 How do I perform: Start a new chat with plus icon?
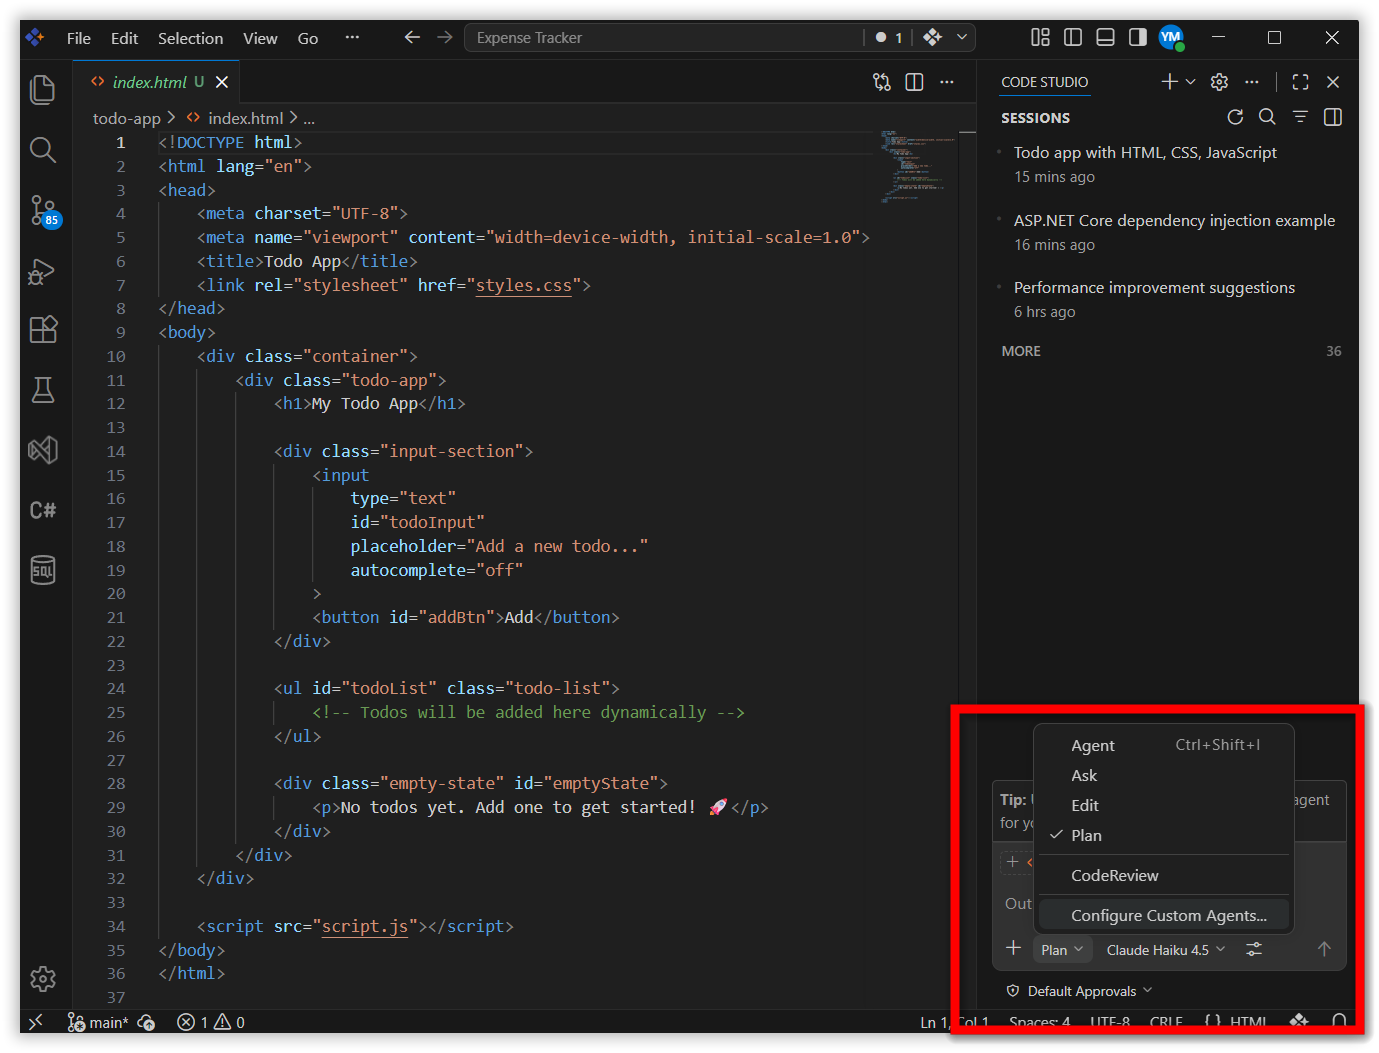pyautogui.click(x=1169, y=82)
